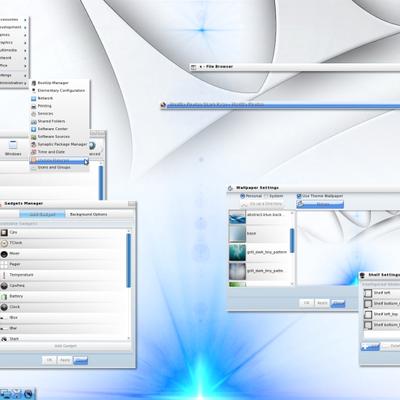Select the Clock gadget icon
This screenshot has height=400, width=400.
point(4,307)
